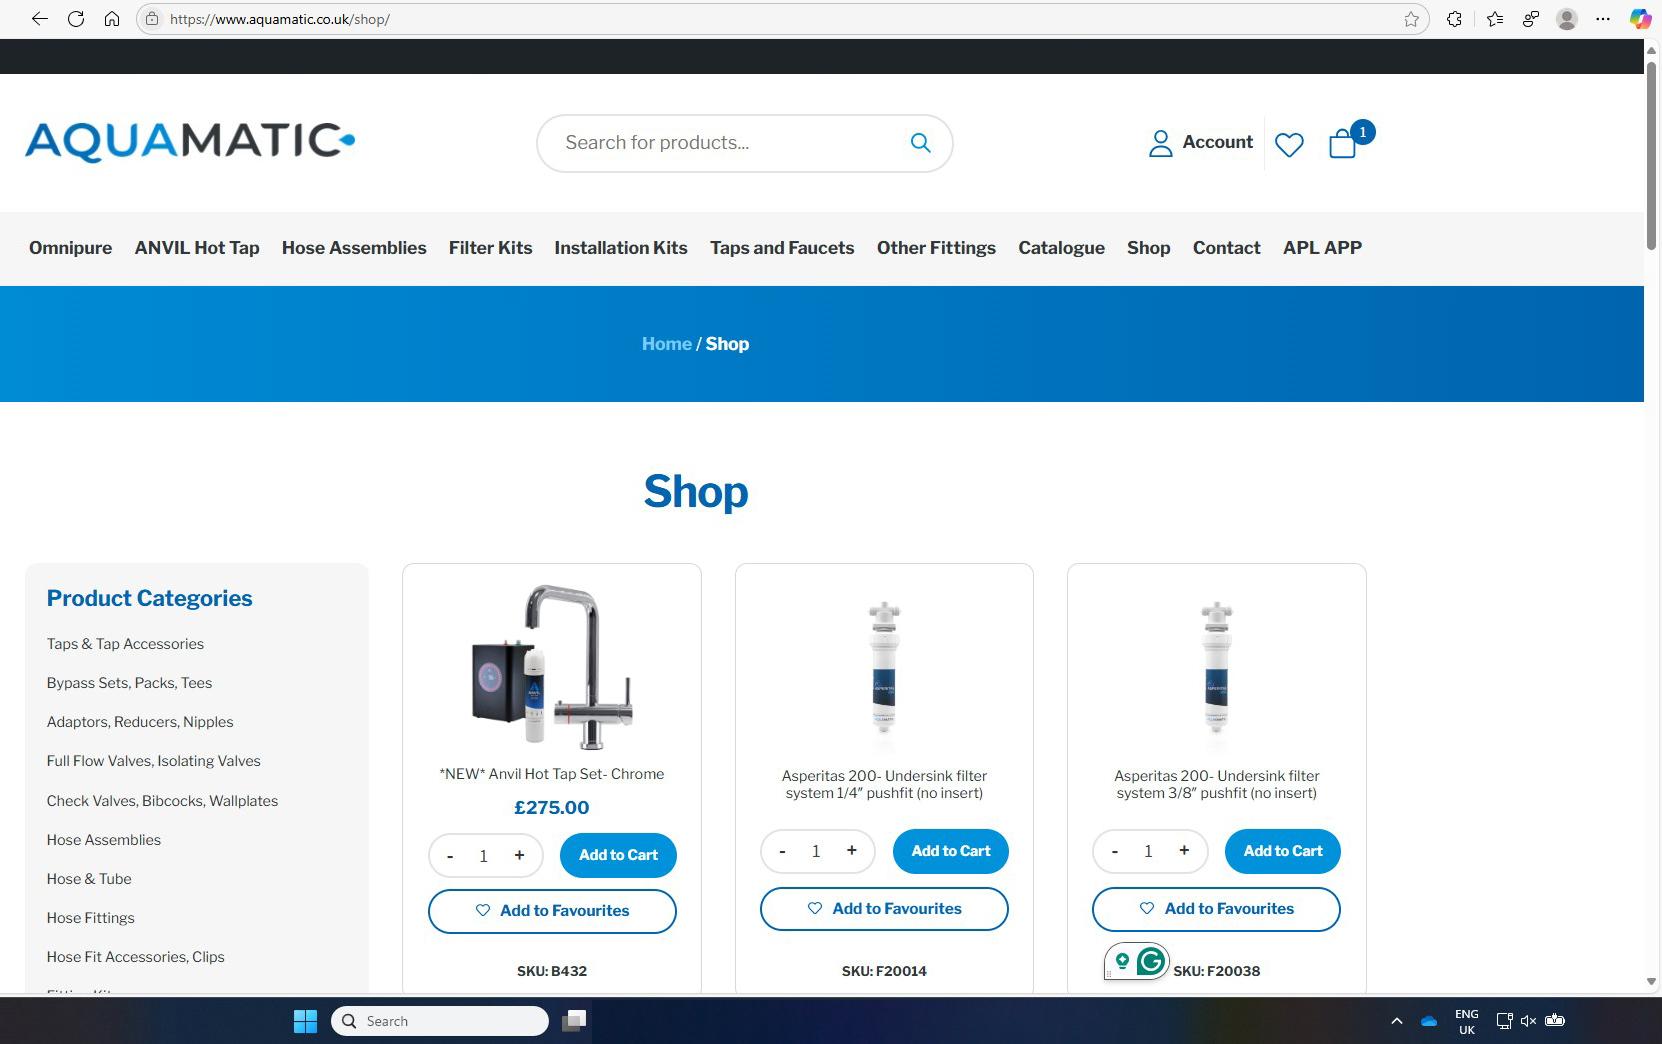Open browser profile avatar
Viewport: 1662px width, 1044px height.
[1567, 19]
